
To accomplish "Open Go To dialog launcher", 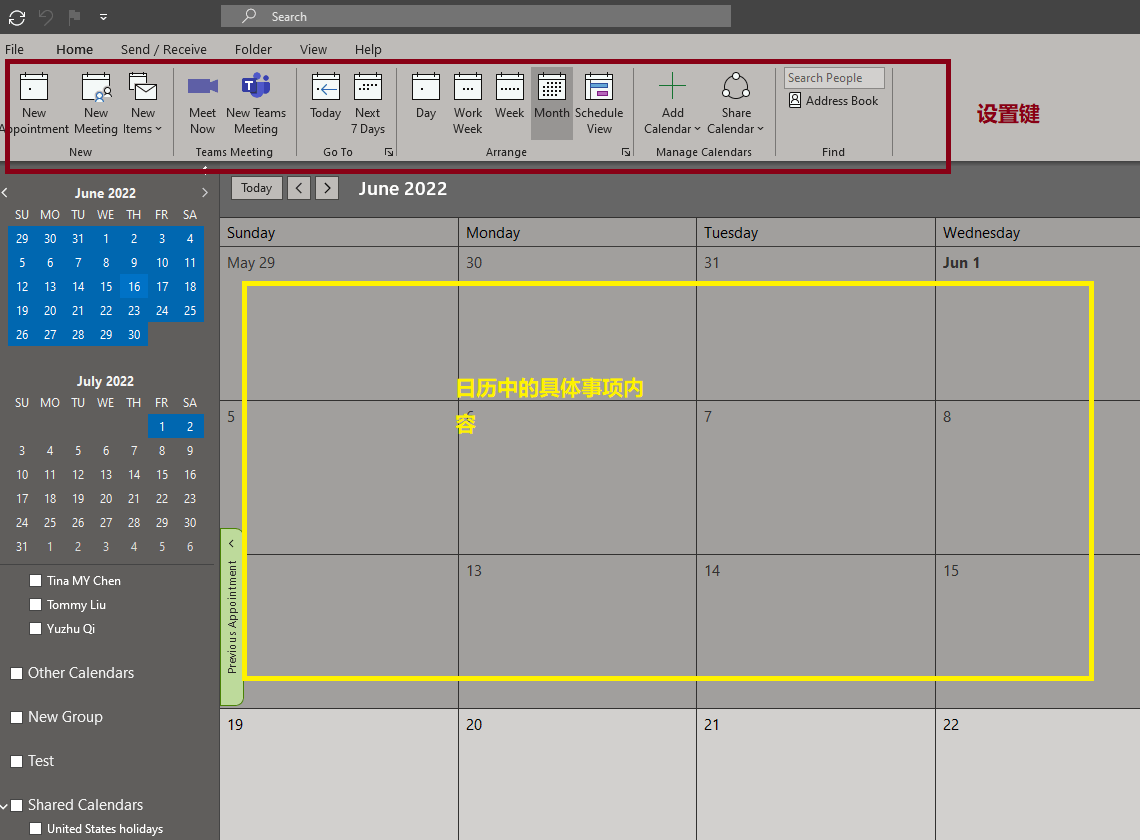I will click(389, 152).
